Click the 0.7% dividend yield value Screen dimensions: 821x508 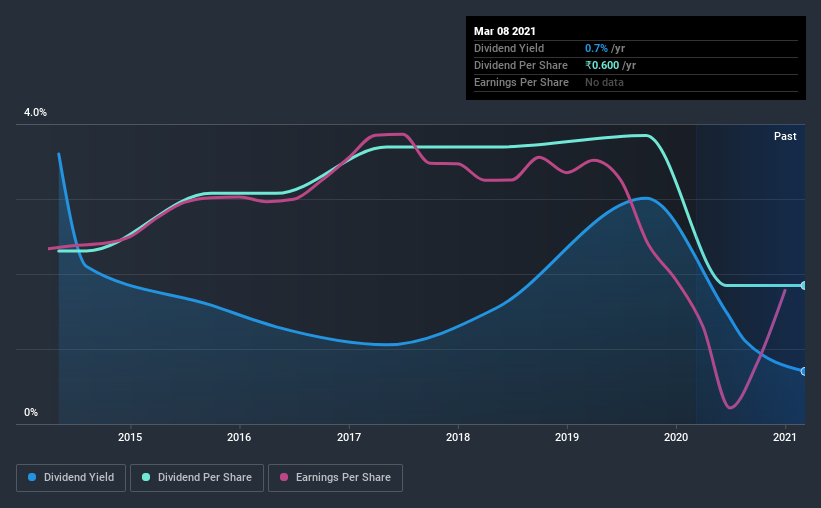coord(596,48)
